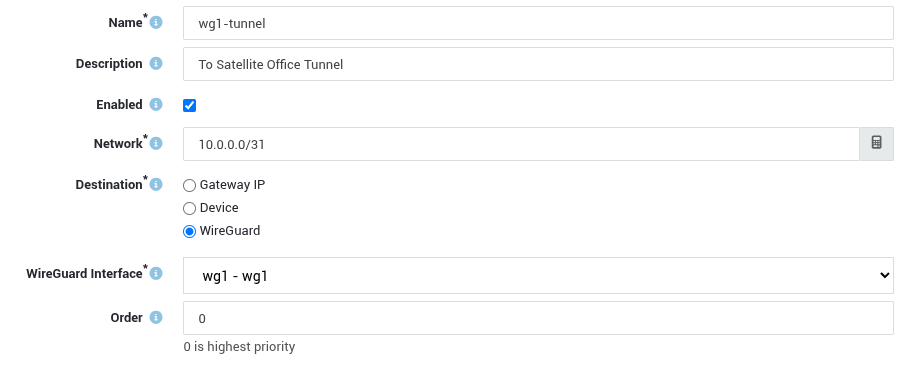Image resolution: width=916 pixels, height=373 pixels.
Task: Show help info for Description field
Action: [x=156, y=64]
